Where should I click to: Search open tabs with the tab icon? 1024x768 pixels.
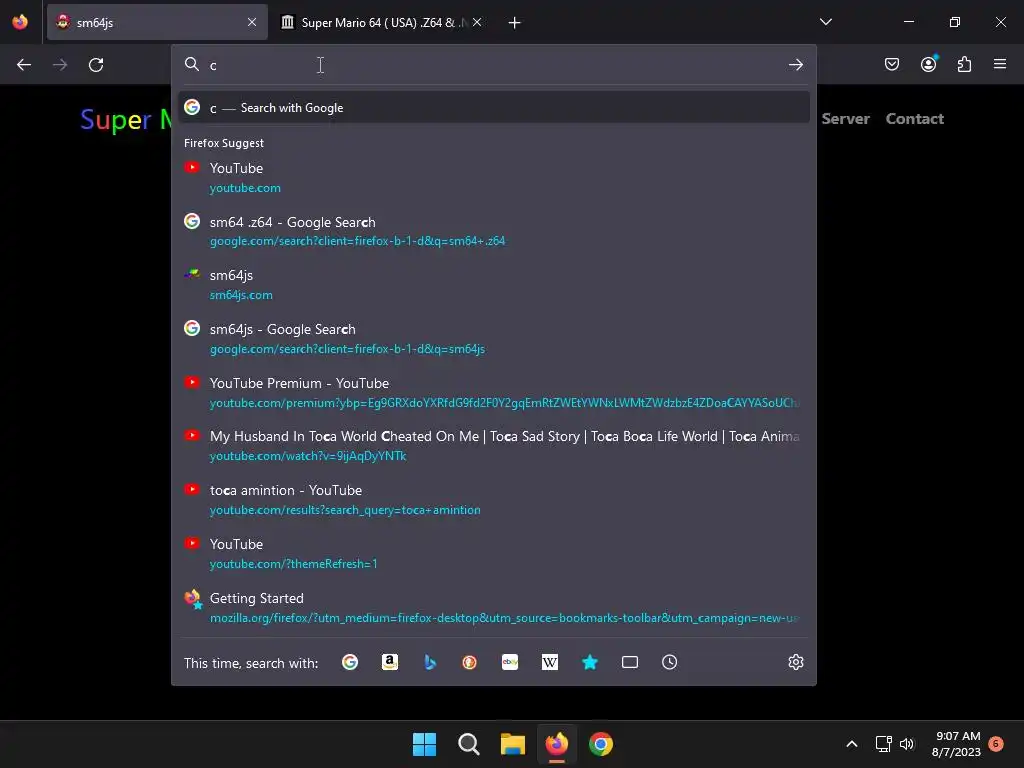coord(630,662)
